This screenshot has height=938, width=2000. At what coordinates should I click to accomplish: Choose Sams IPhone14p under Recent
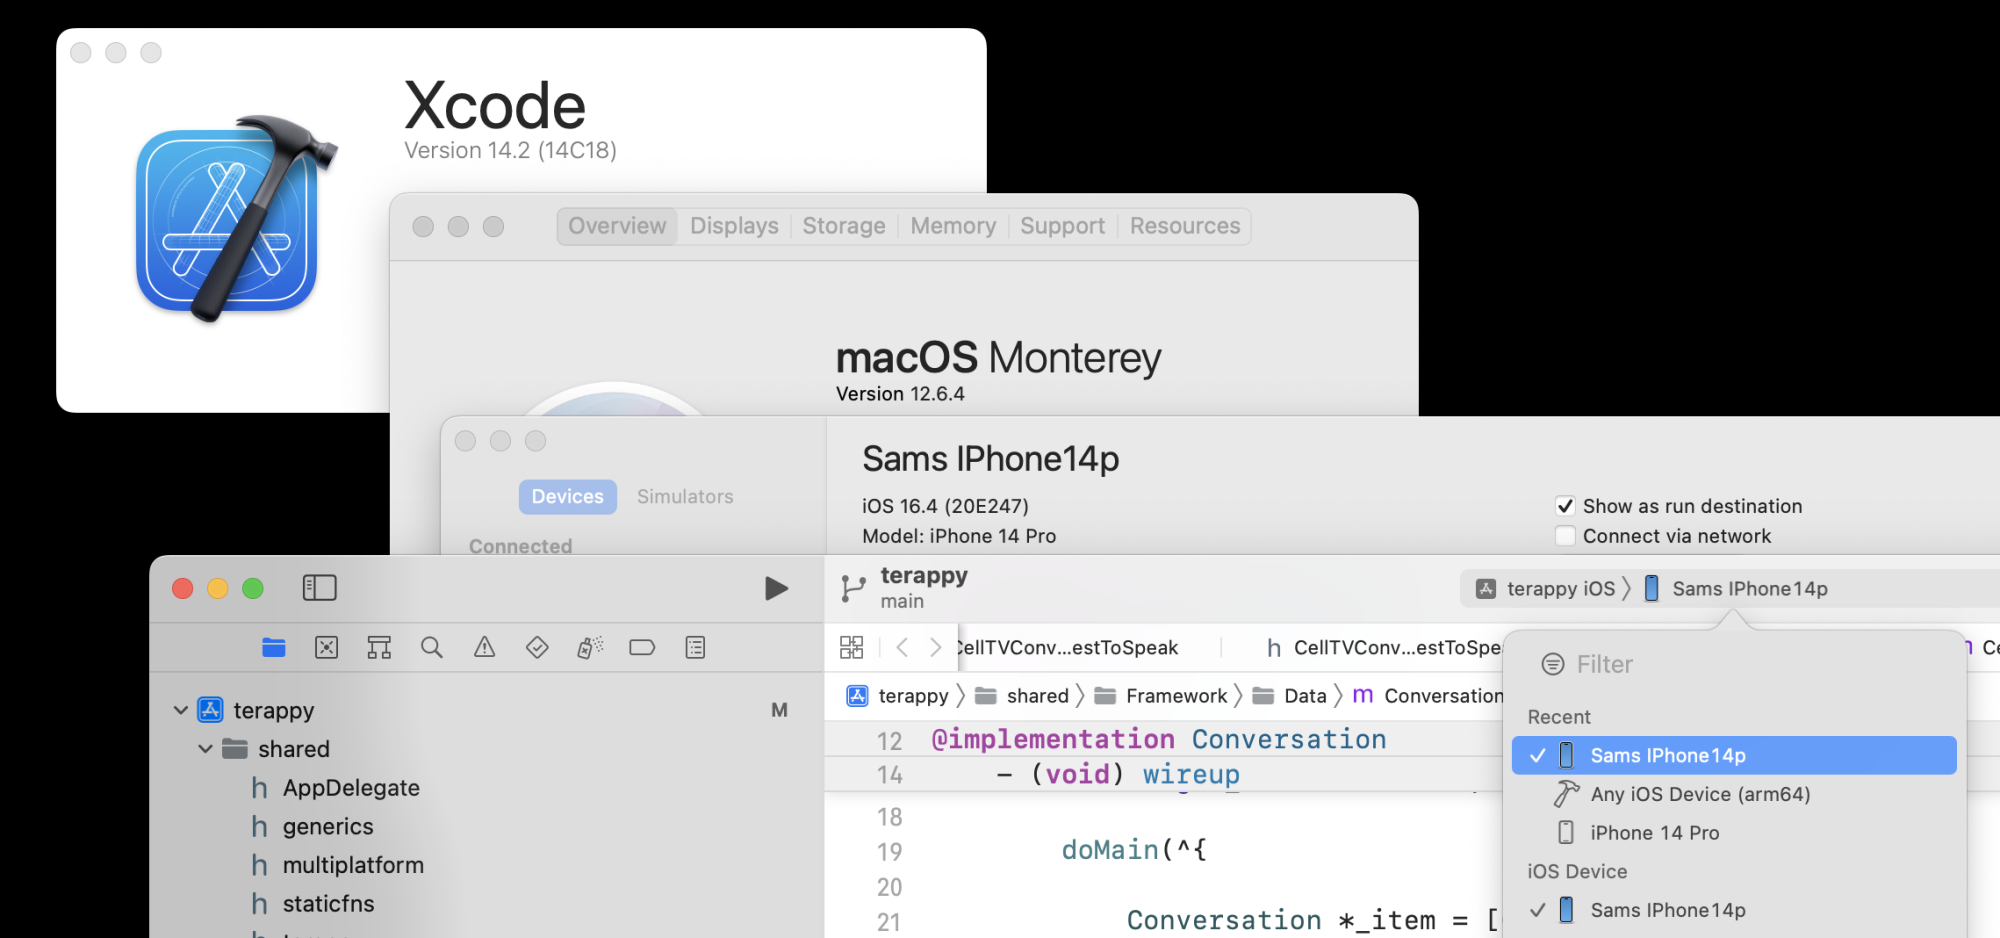1734,755
